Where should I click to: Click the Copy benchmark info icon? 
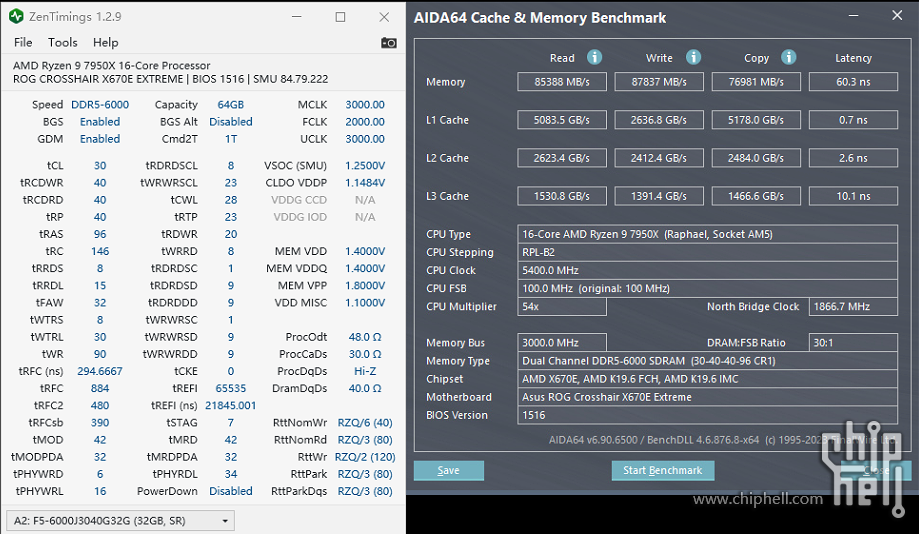(788, 57)
